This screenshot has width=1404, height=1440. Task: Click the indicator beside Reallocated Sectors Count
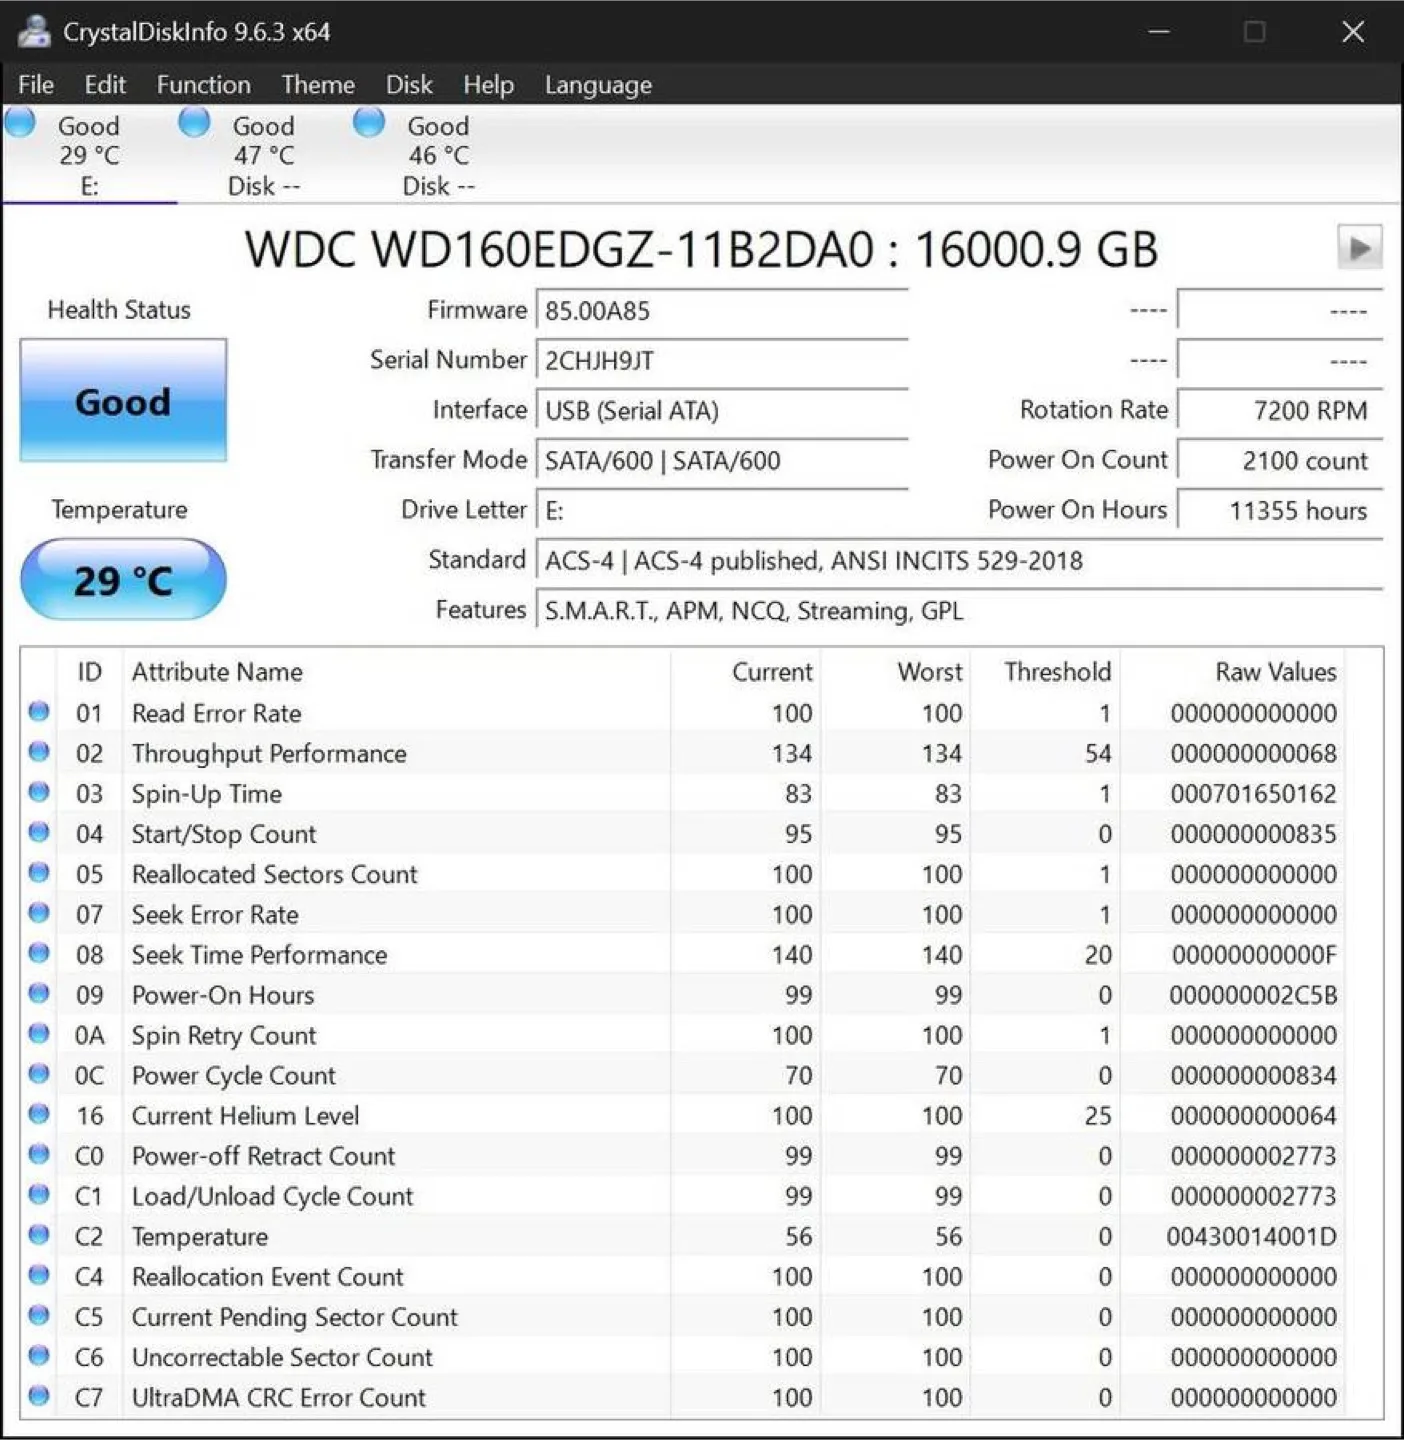click(39, 873)
